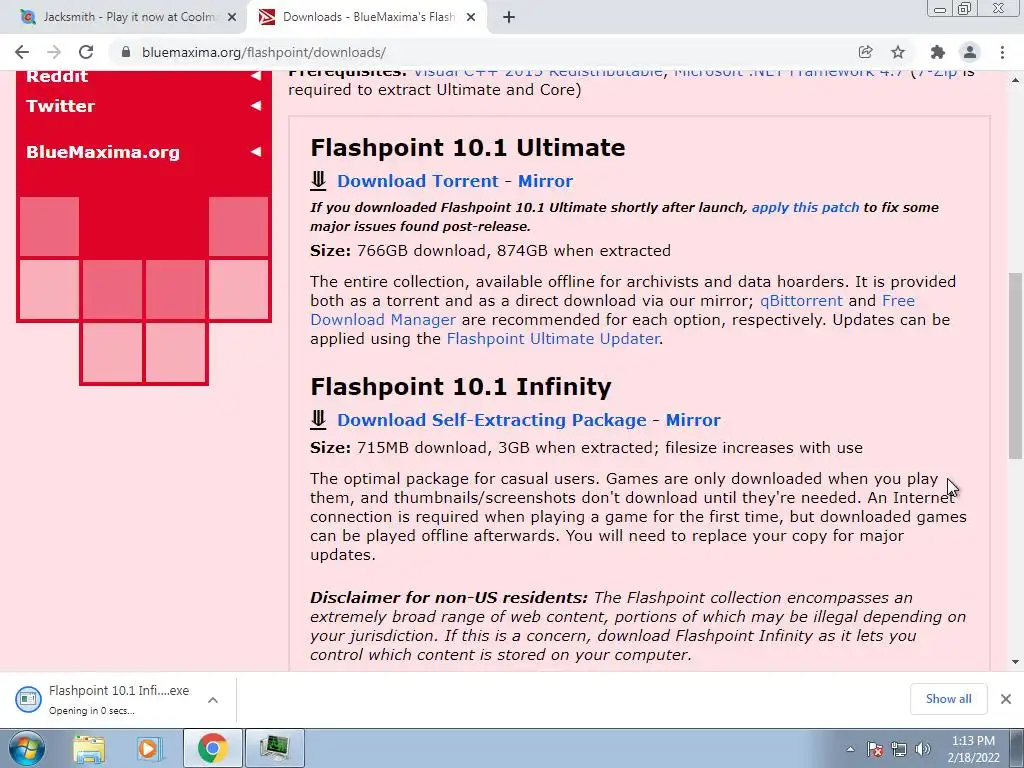
Task: Close the Downloads Flashpoint tab
Action: (471, 17)
